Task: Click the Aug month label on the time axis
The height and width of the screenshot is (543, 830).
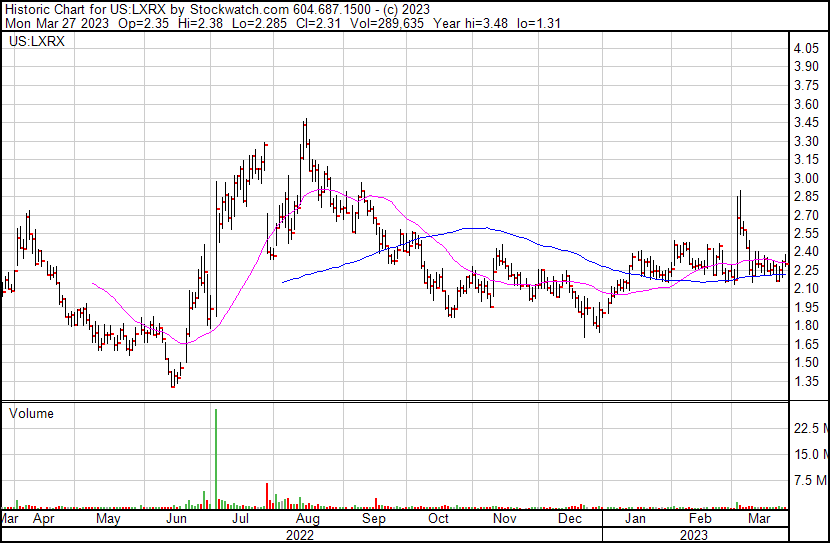Action: pos(307,520)
